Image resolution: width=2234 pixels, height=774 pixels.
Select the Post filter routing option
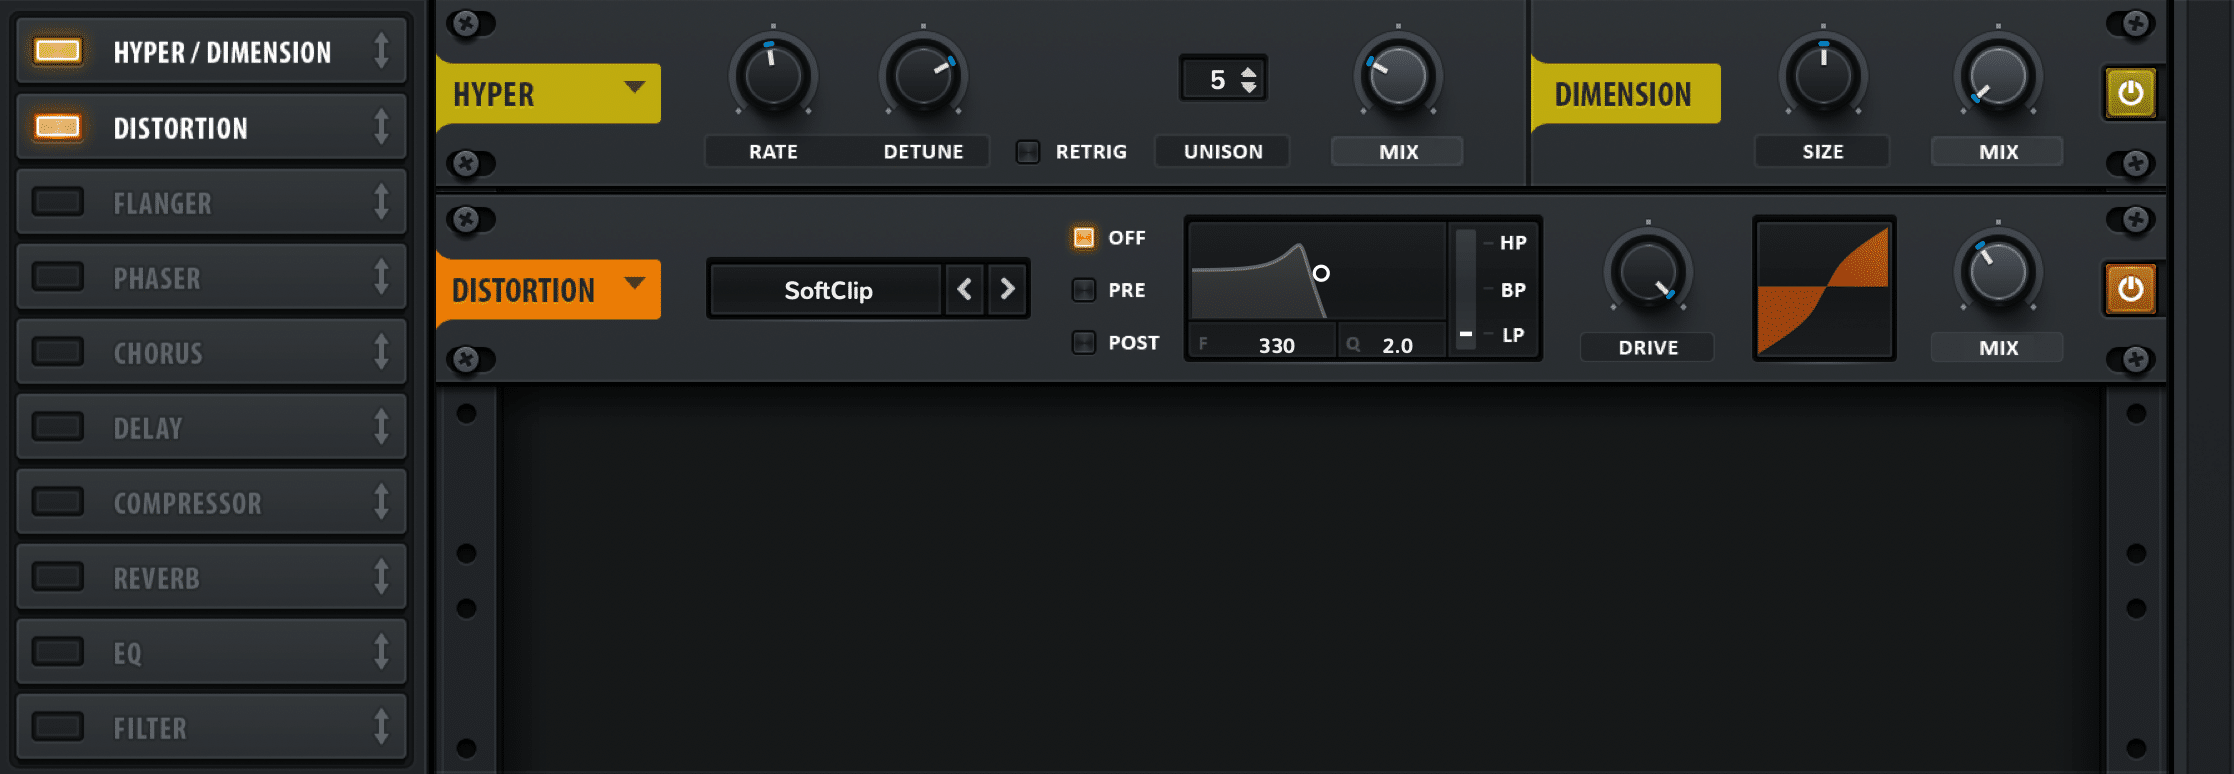click(1084, 343)
